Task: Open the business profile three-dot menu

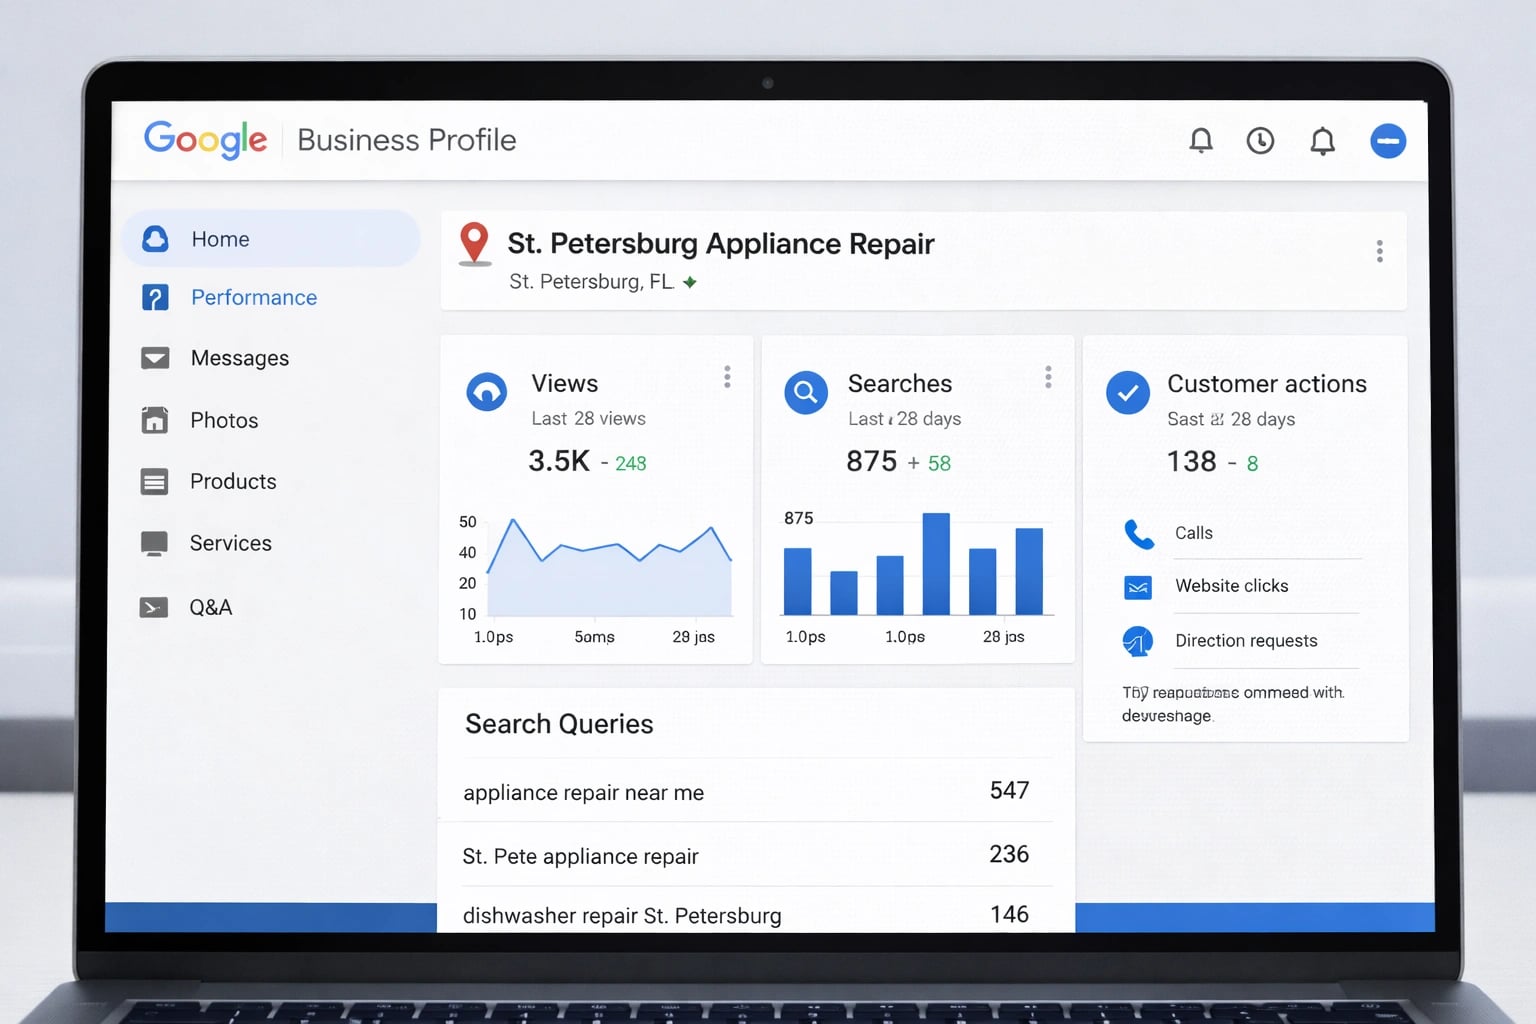Action: 1379,251
